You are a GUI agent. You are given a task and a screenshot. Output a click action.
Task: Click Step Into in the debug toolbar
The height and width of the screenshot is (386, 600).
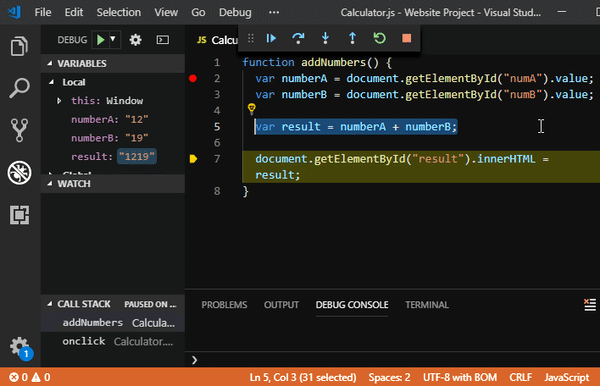click(325, 38)
